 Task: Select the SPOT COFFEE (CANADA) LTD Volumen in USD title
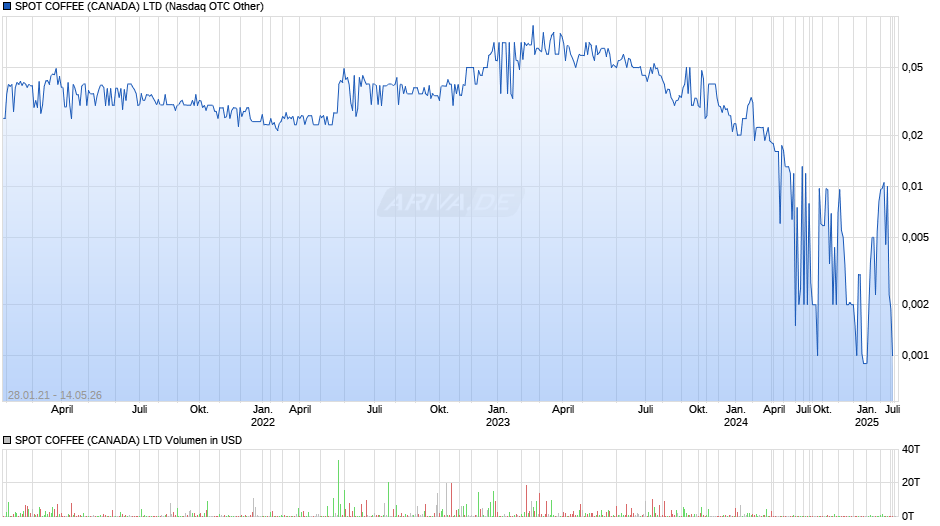128,440
